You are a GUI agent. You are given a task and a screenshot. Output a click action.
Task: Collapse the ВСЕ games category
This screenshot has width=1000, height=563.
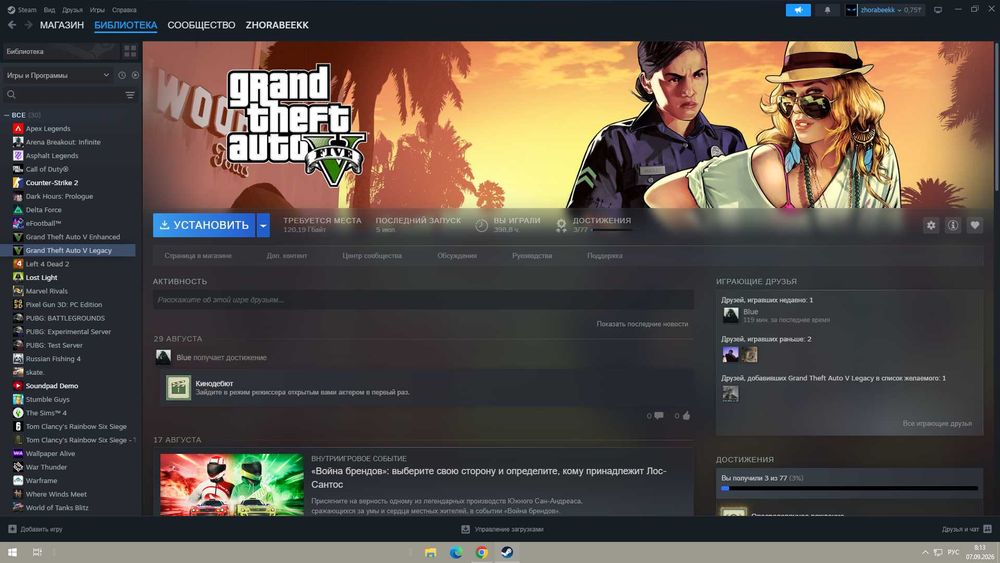point(7,115)
